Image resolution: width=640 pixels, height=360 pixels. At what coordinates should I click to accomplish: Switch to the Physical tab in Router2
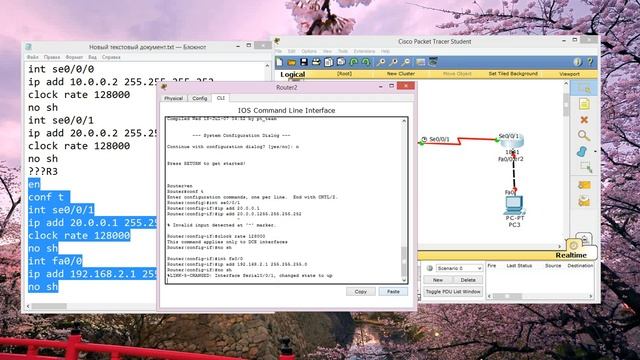click(173, 98)
